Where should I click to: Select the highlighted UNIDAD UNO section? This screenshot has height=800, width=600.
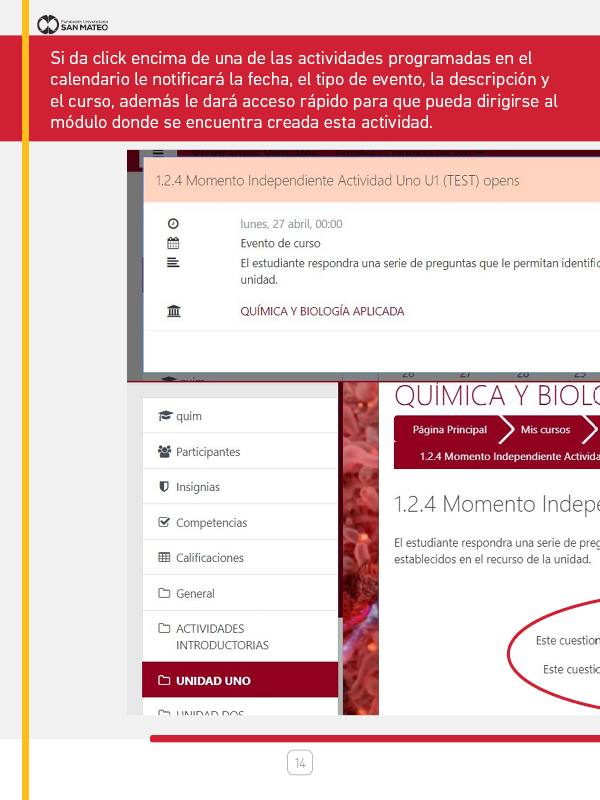[x=213, y=681]
